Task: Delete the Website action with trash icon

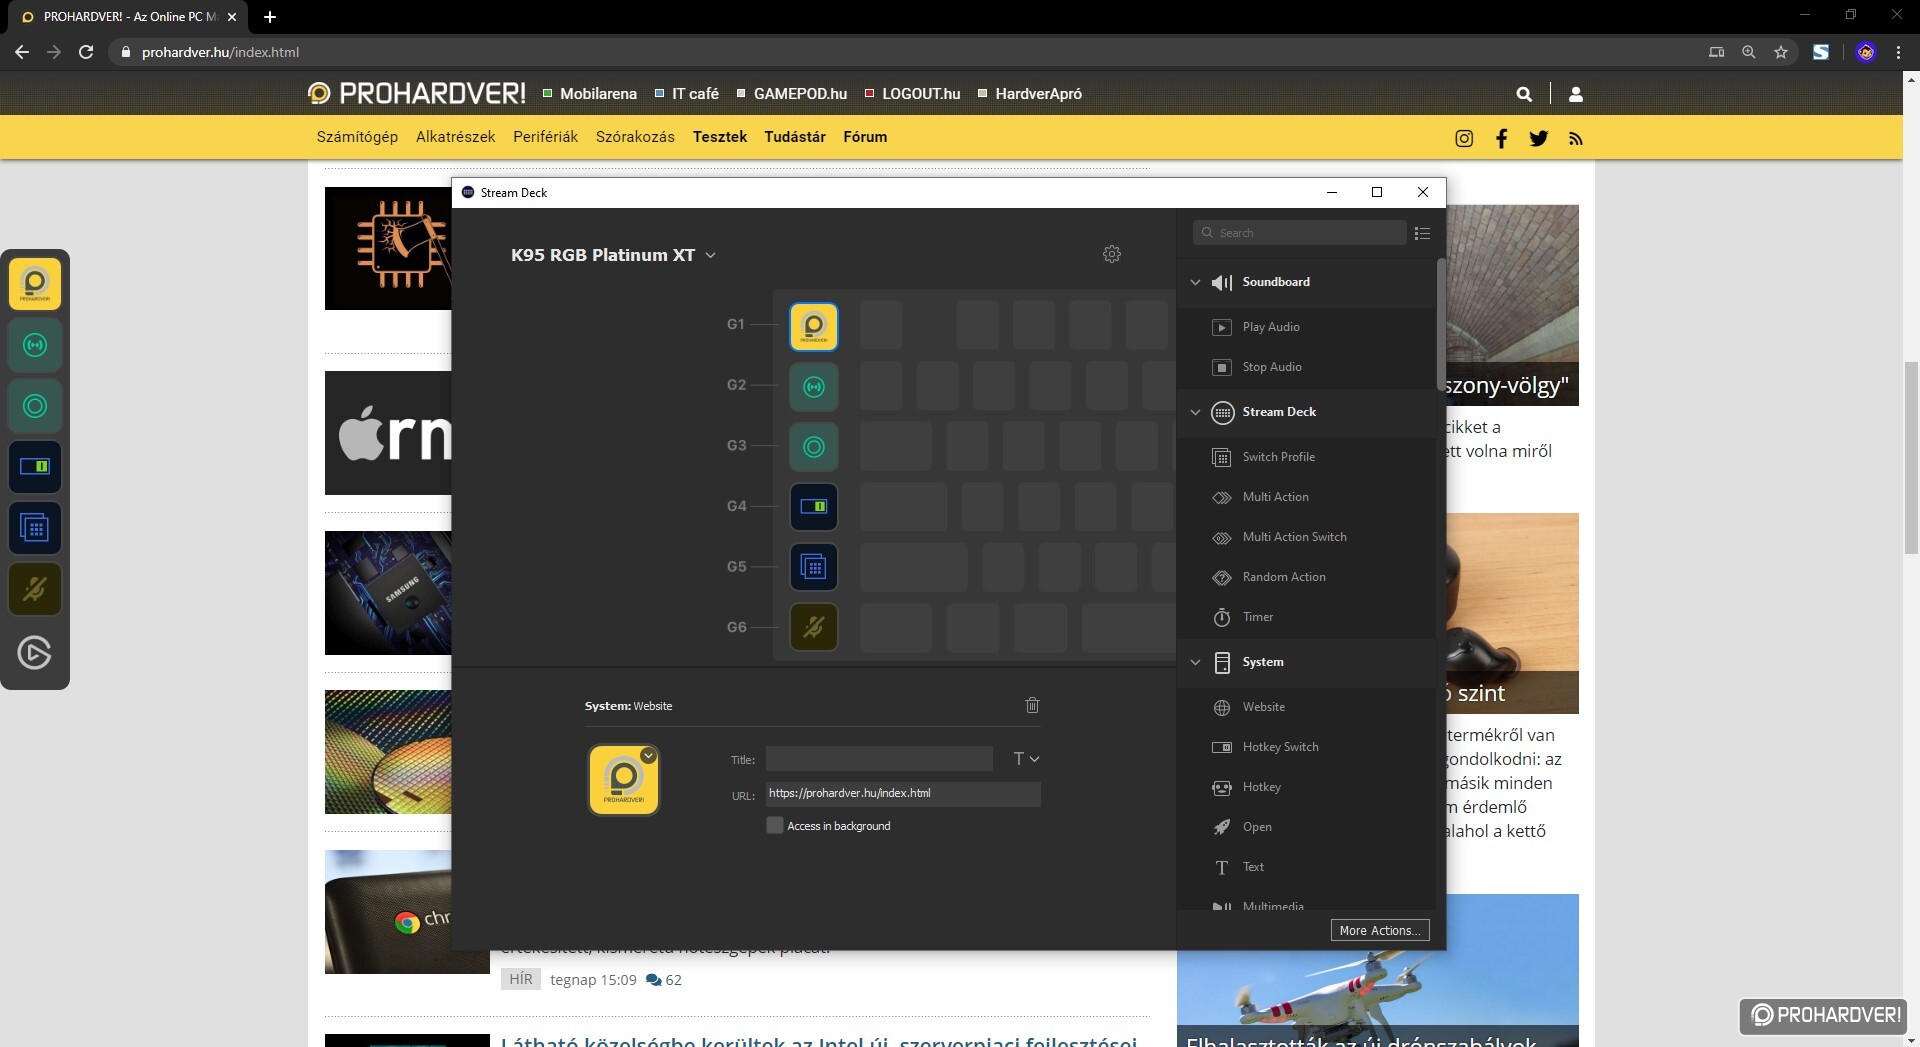Action: click(1032, 705)
